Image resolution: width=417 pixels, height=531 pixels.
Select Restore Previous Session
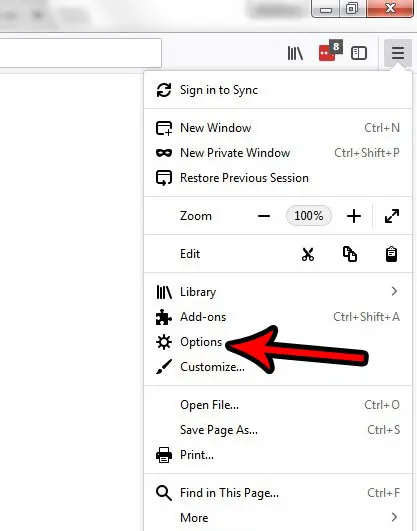click(x=278, y=178)
